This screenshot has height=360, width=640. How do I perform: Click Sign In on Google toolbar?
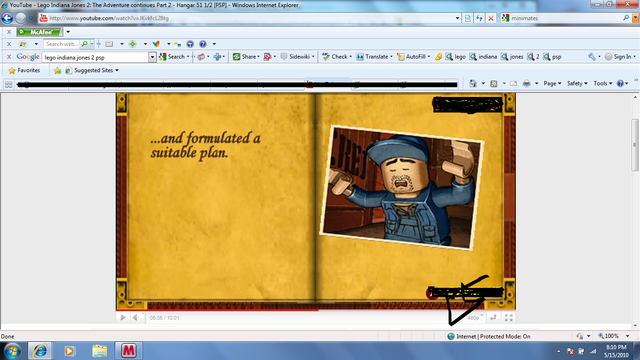[x=618, y=57]
